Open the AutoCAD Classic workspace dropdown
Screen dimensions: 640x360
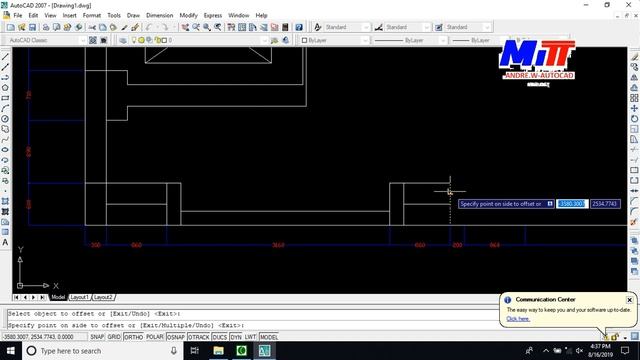click(x=82, y=40)
